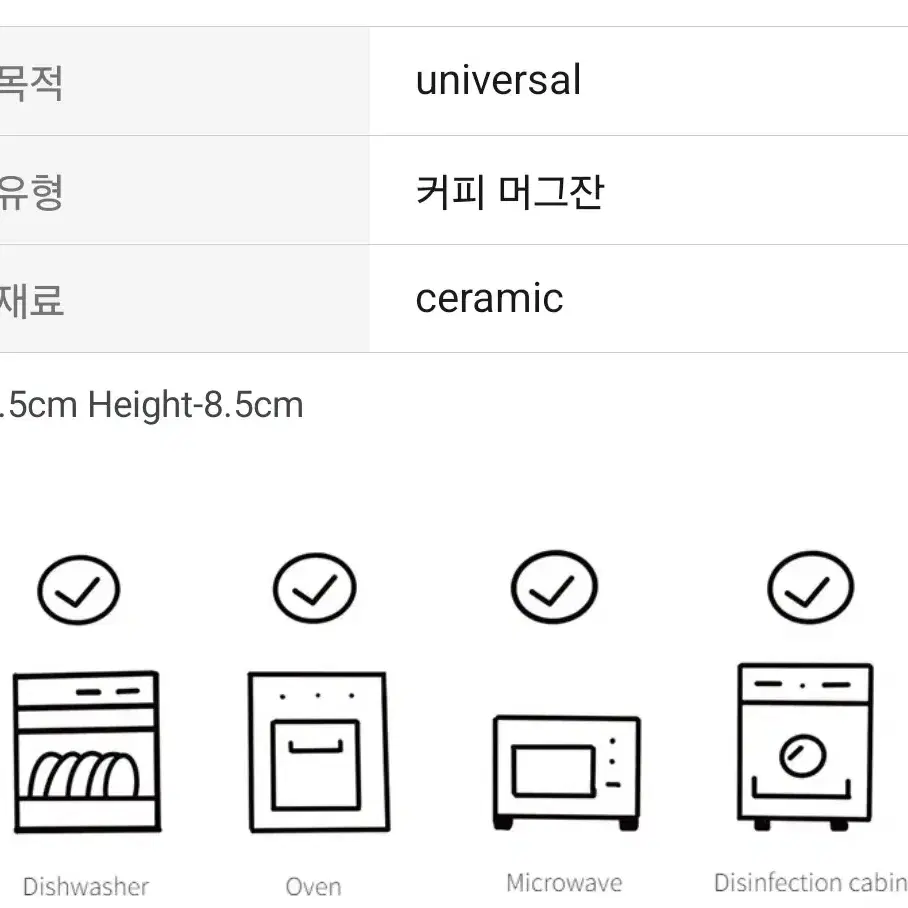Screen dimensions: 908x908
Task: Click the Oven appliance icon
Action: [x=318, y=752]
